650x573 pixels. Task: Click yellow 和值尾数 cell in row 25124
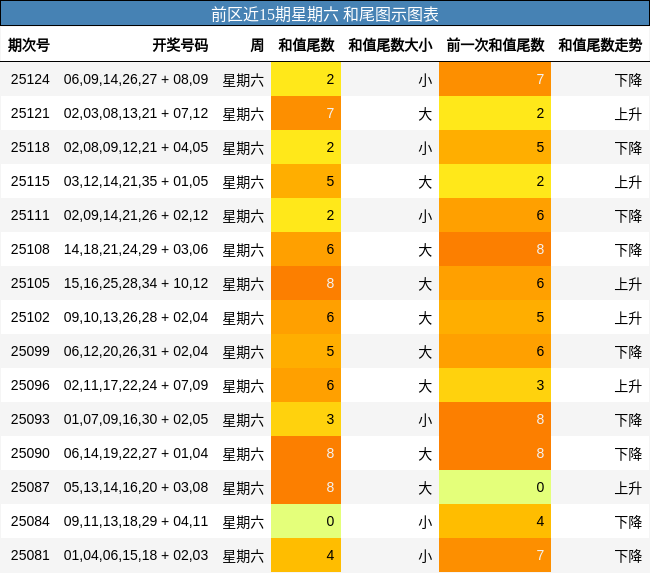click(306, 79)
